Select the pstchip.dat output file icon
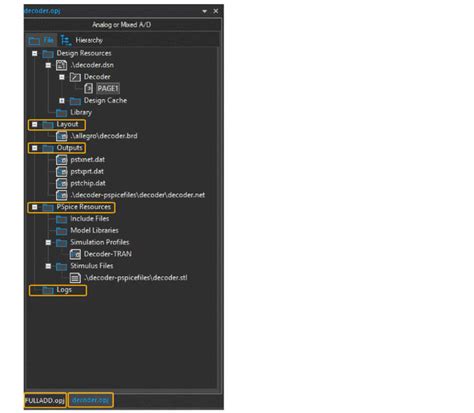 click(x=61, y=183)
